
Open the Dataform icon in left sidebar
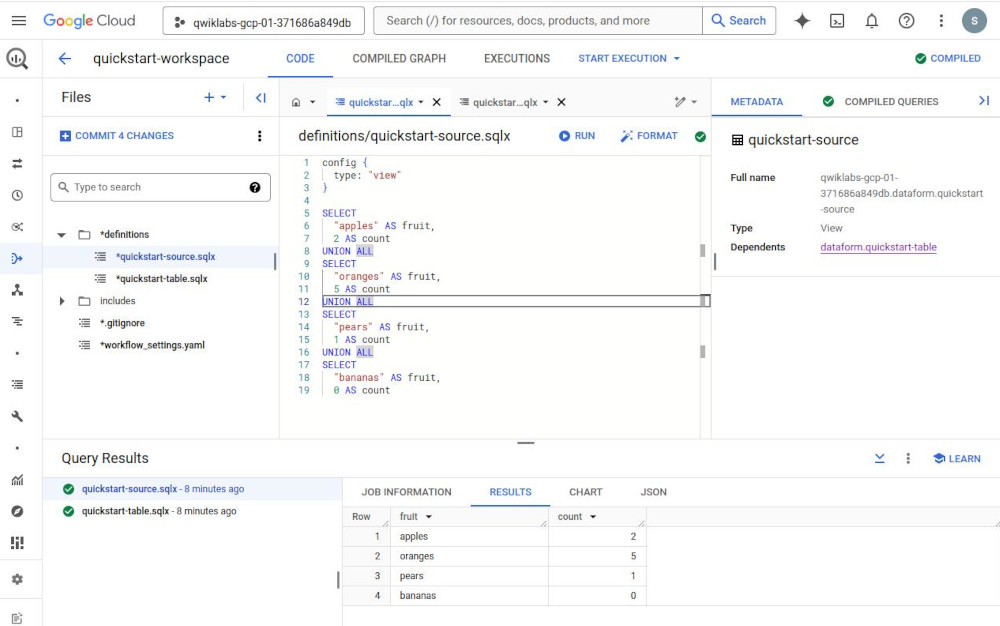tap(17, 258)
